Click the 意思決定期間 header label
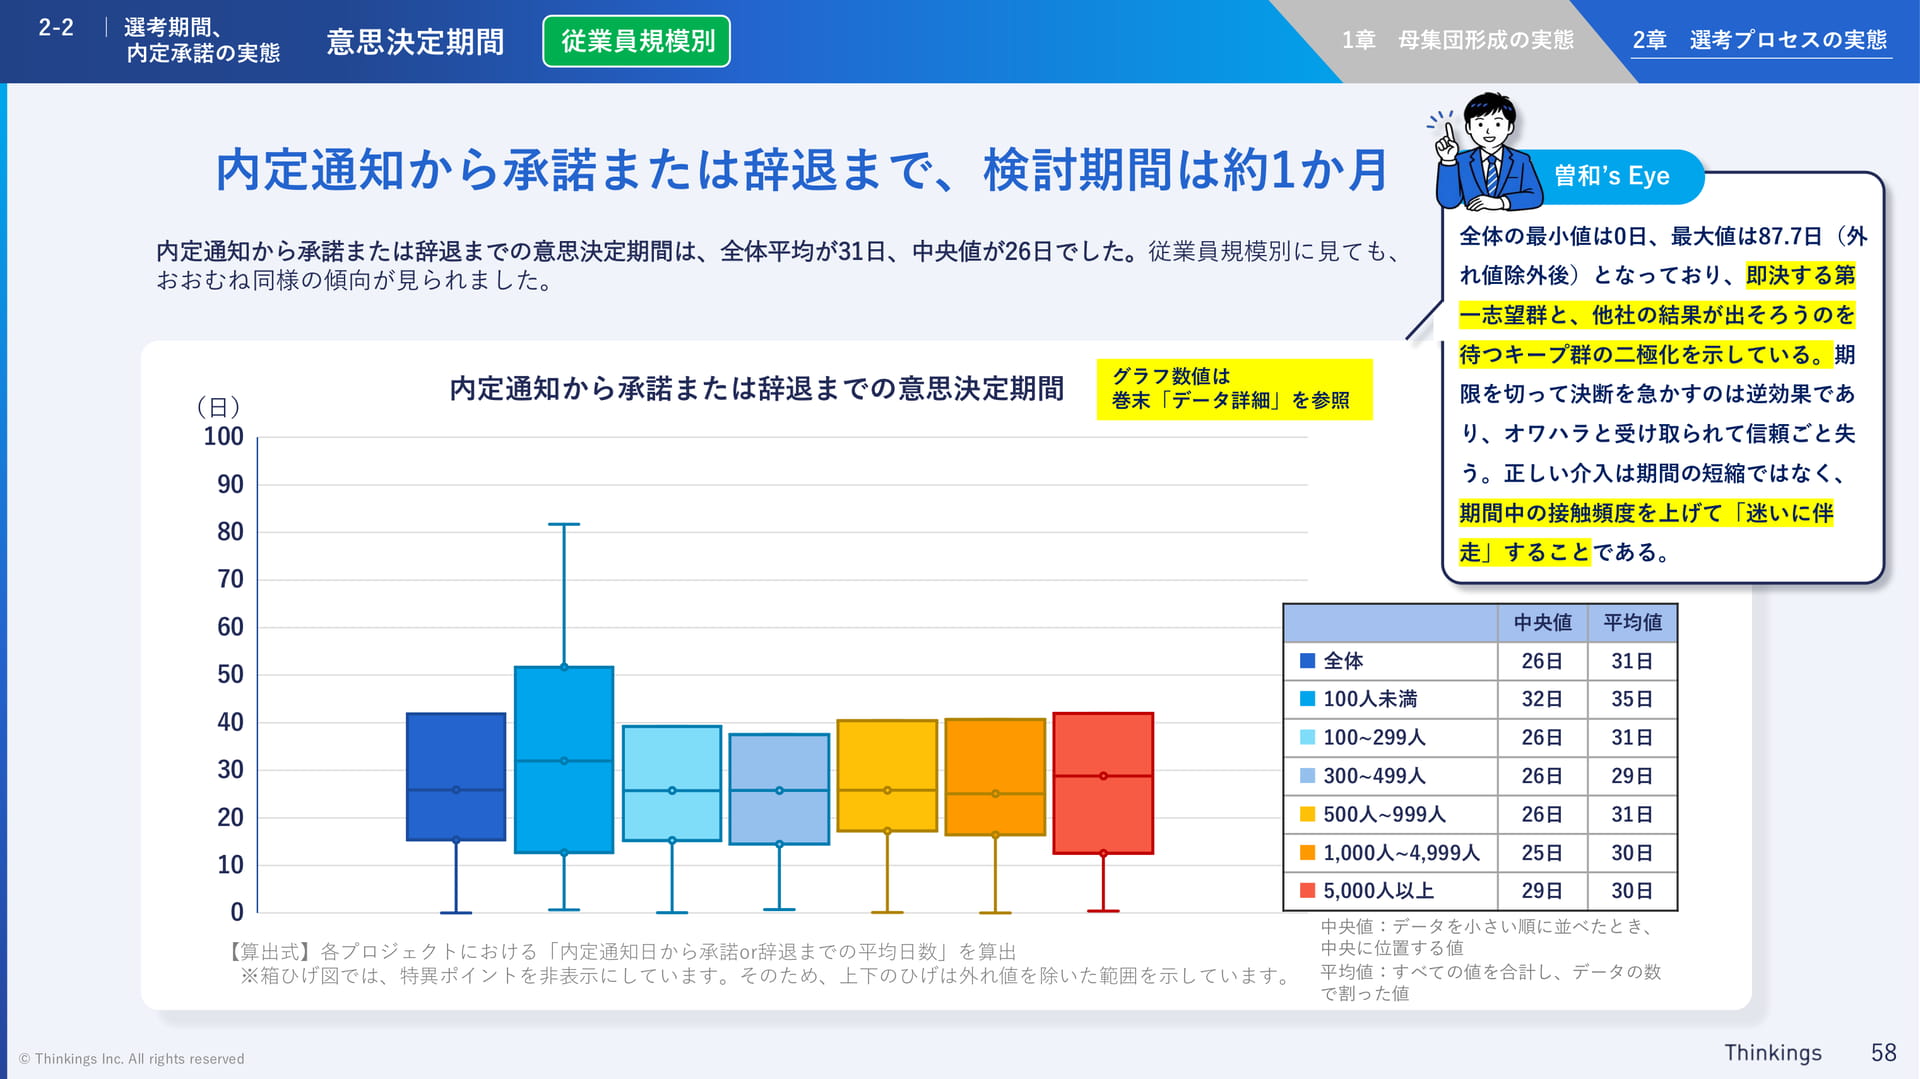Image resolution: width=1920 pixels, height=1079 pixels. [415, 42]
